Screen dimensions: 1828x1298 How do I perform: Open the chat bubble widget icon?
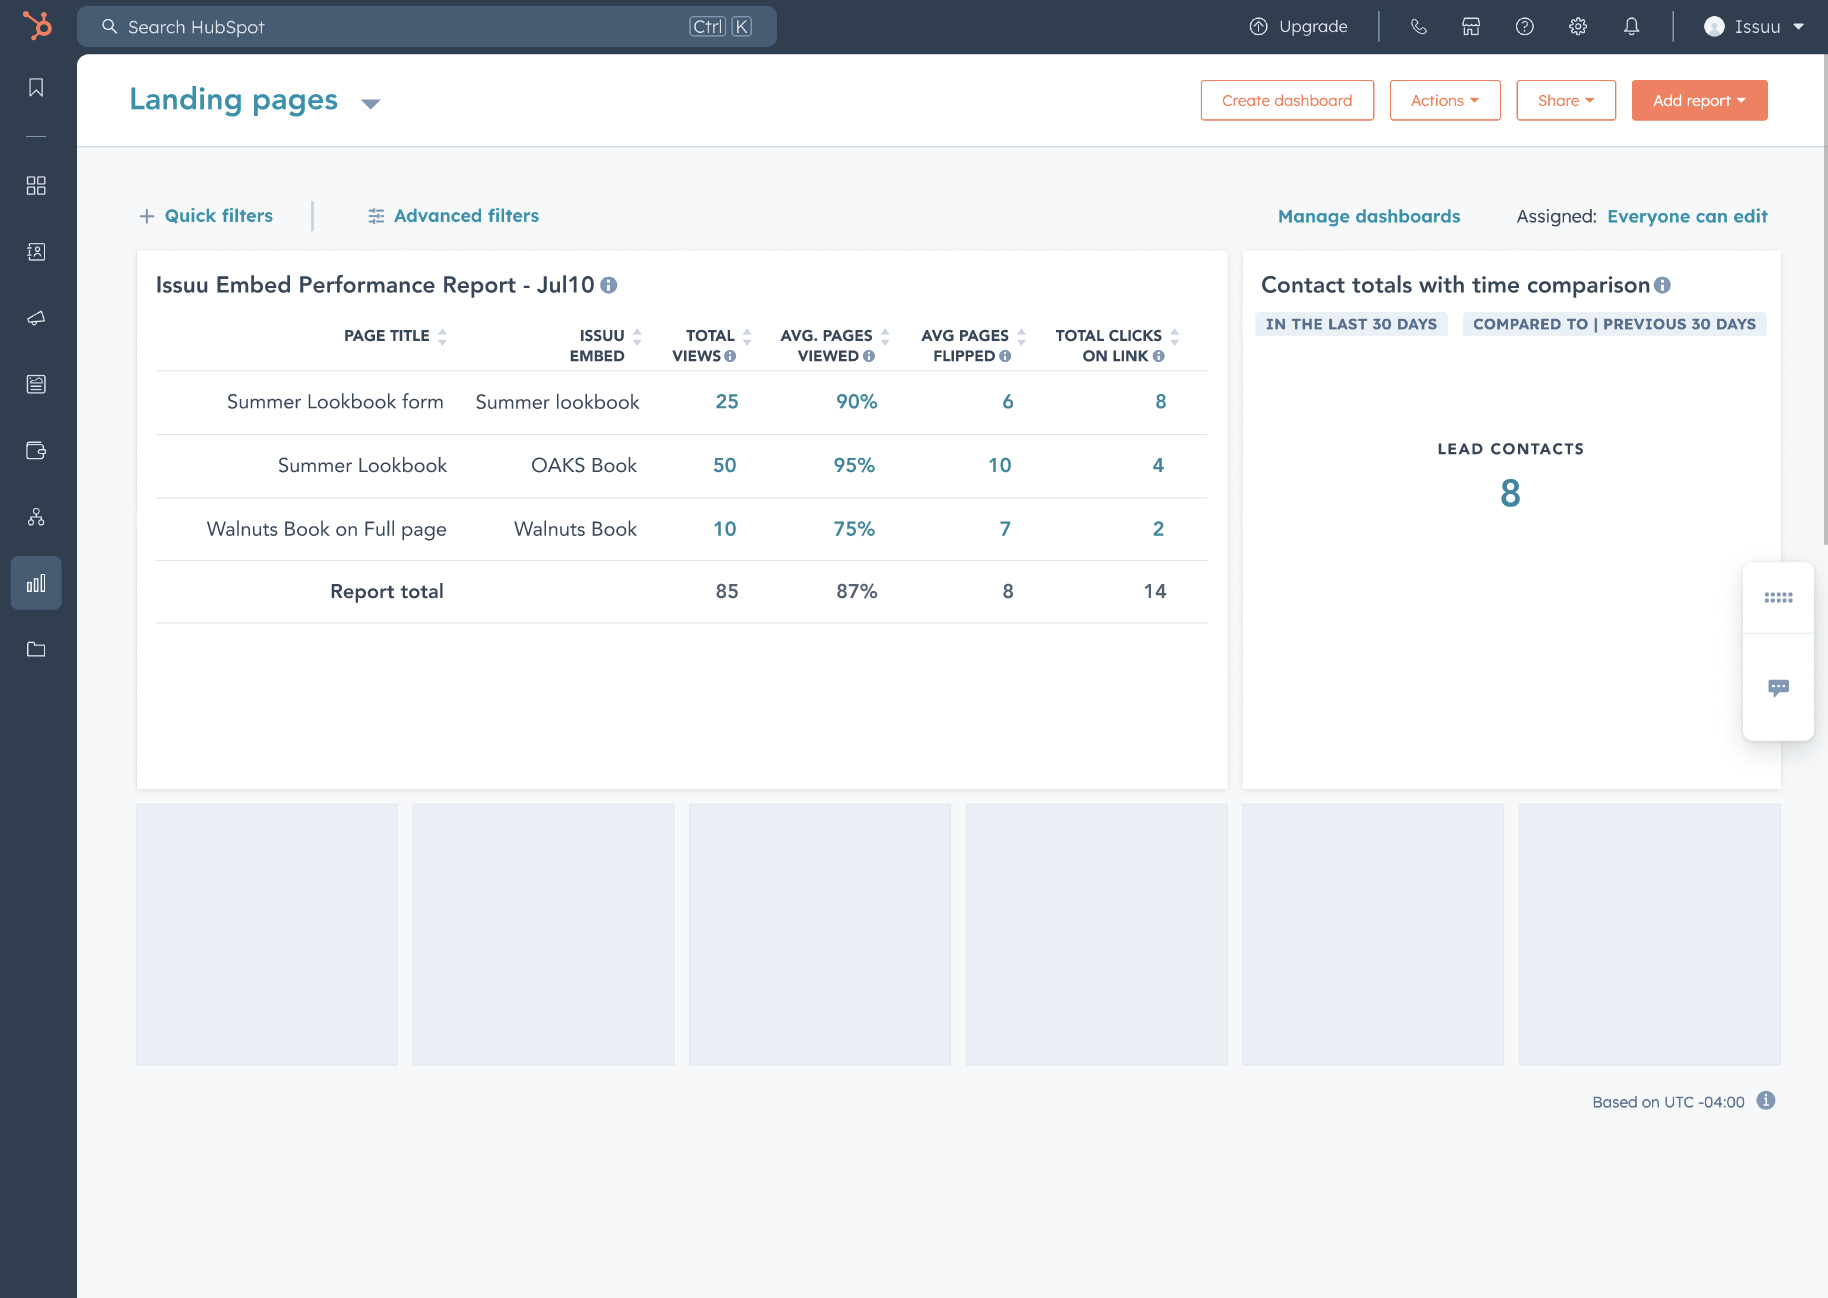1778,688
